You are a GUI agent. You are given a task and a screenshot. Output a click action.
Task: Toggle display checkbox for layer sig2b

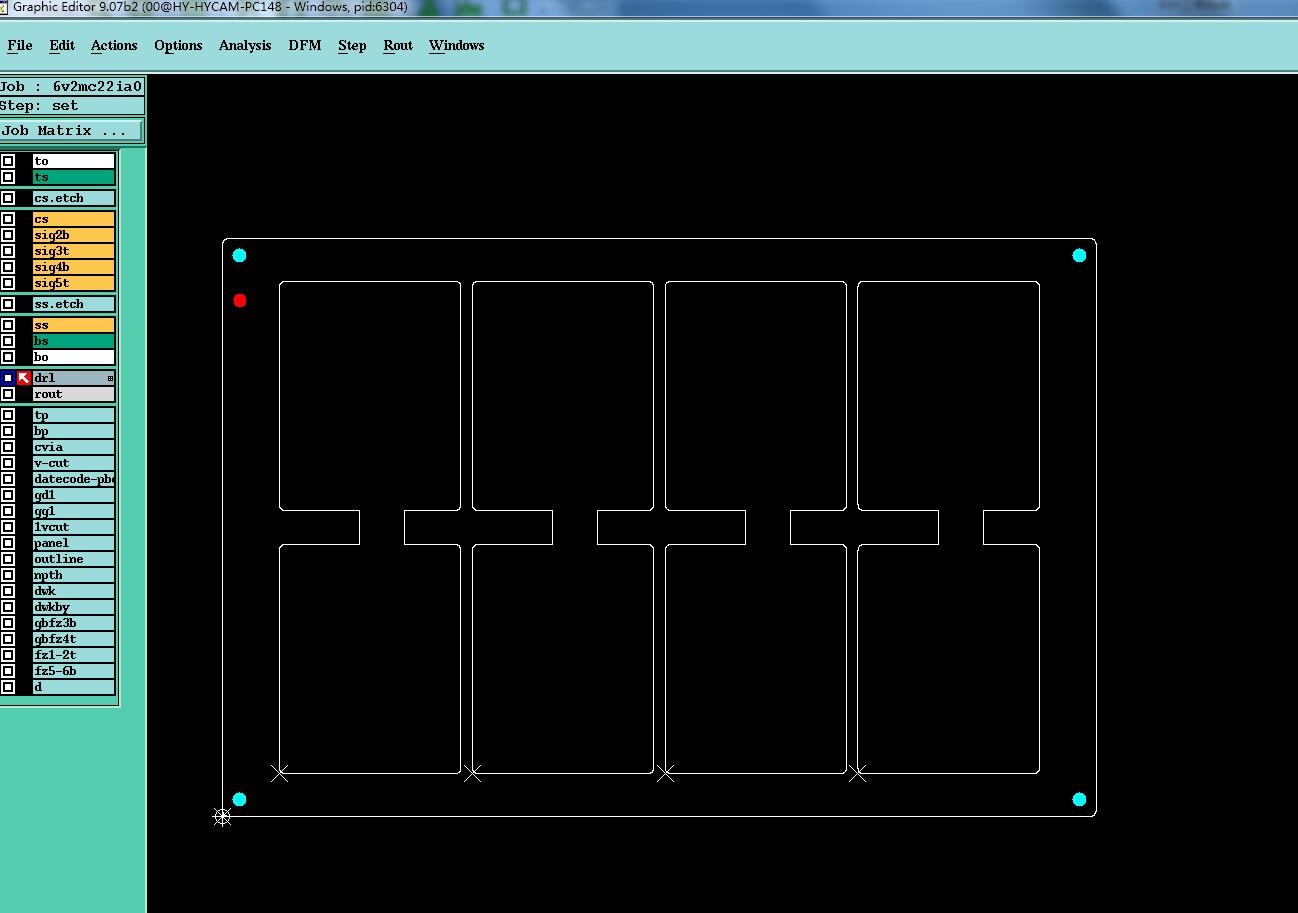point(8,235)
